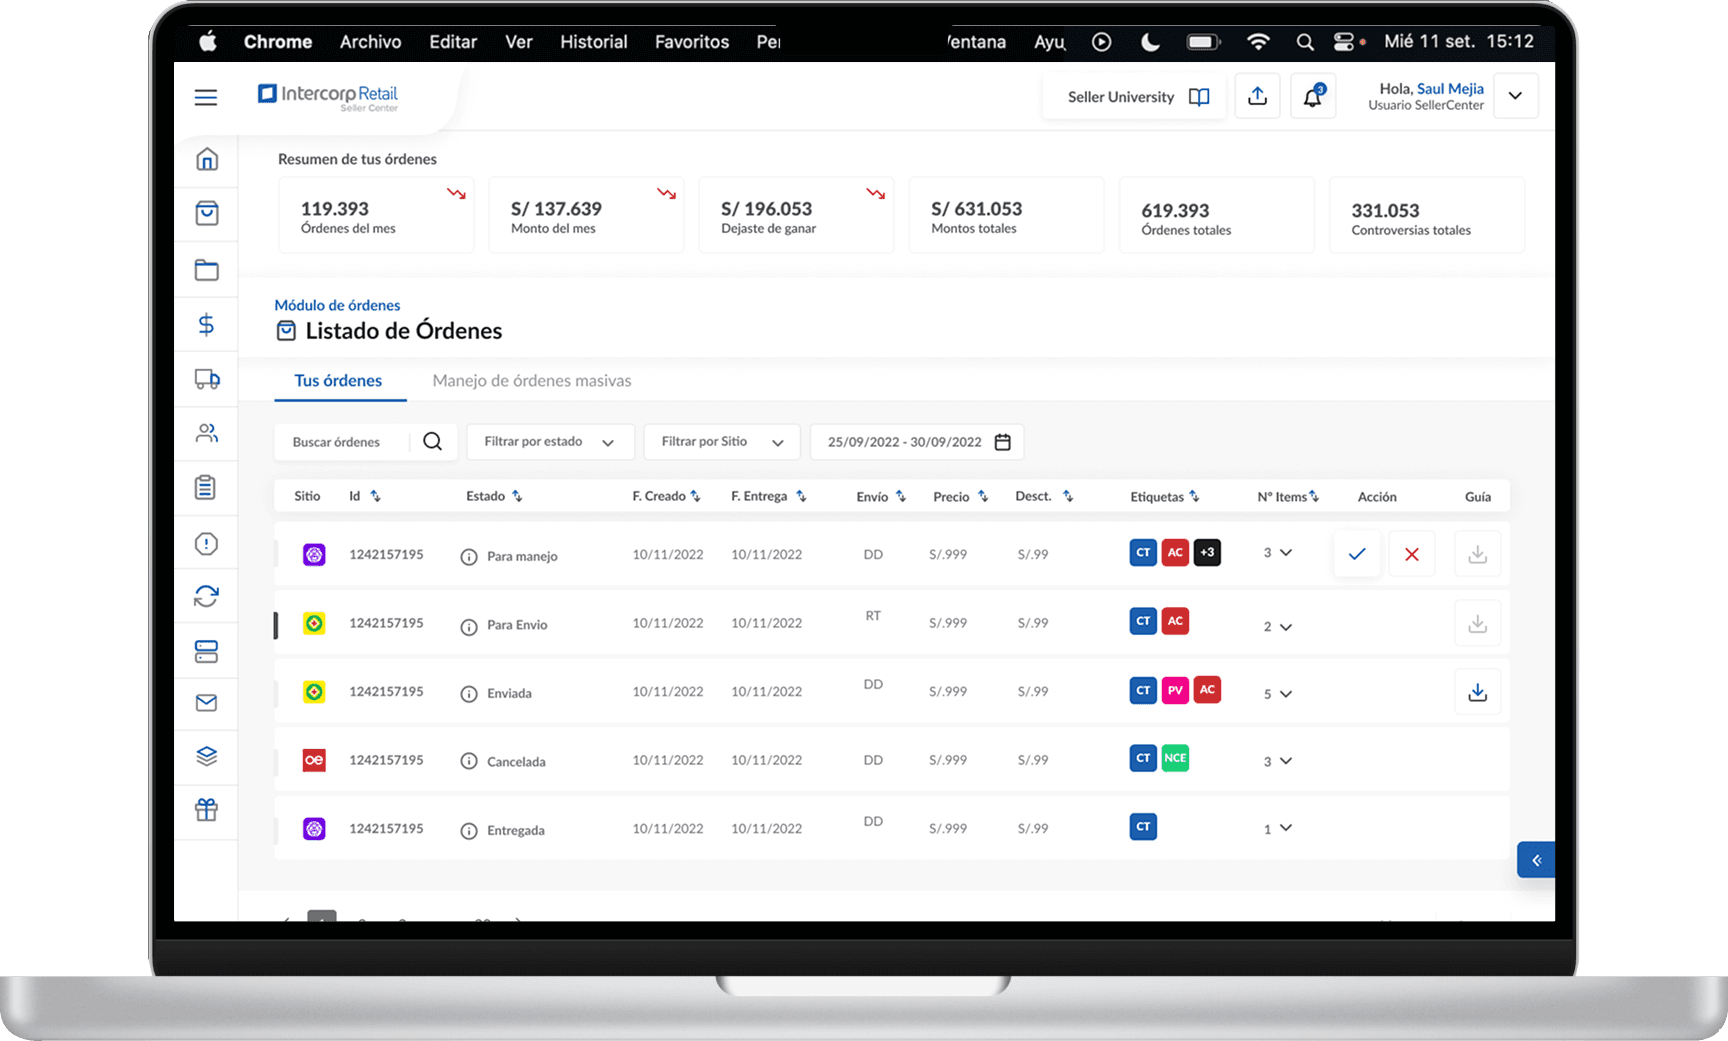
Task: Open the Filtrar por Sitio dropdown
Action: [721, 442]
